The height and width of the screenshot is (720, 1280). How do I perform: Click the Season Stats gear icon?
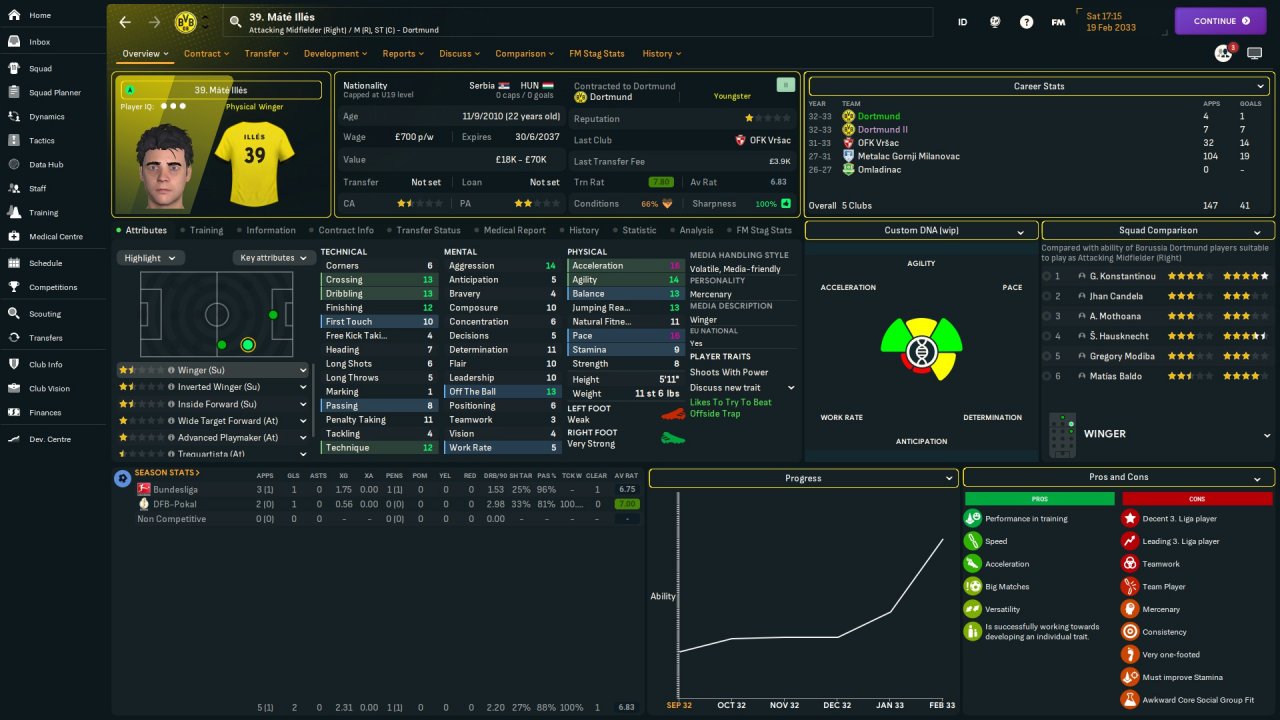tap(122, 478)
